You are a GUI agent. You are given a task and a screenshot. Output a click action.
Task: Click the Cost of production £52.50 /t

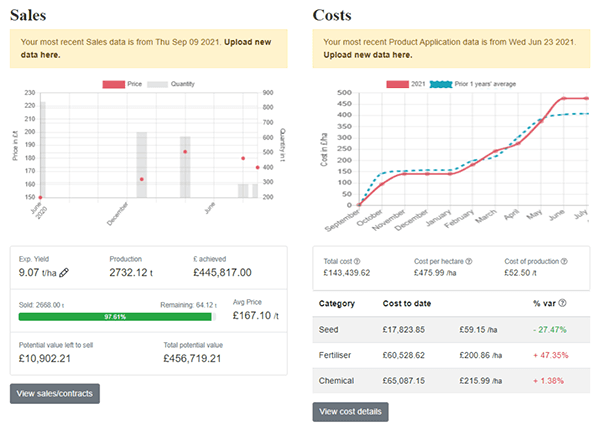[x=520, y=273]
